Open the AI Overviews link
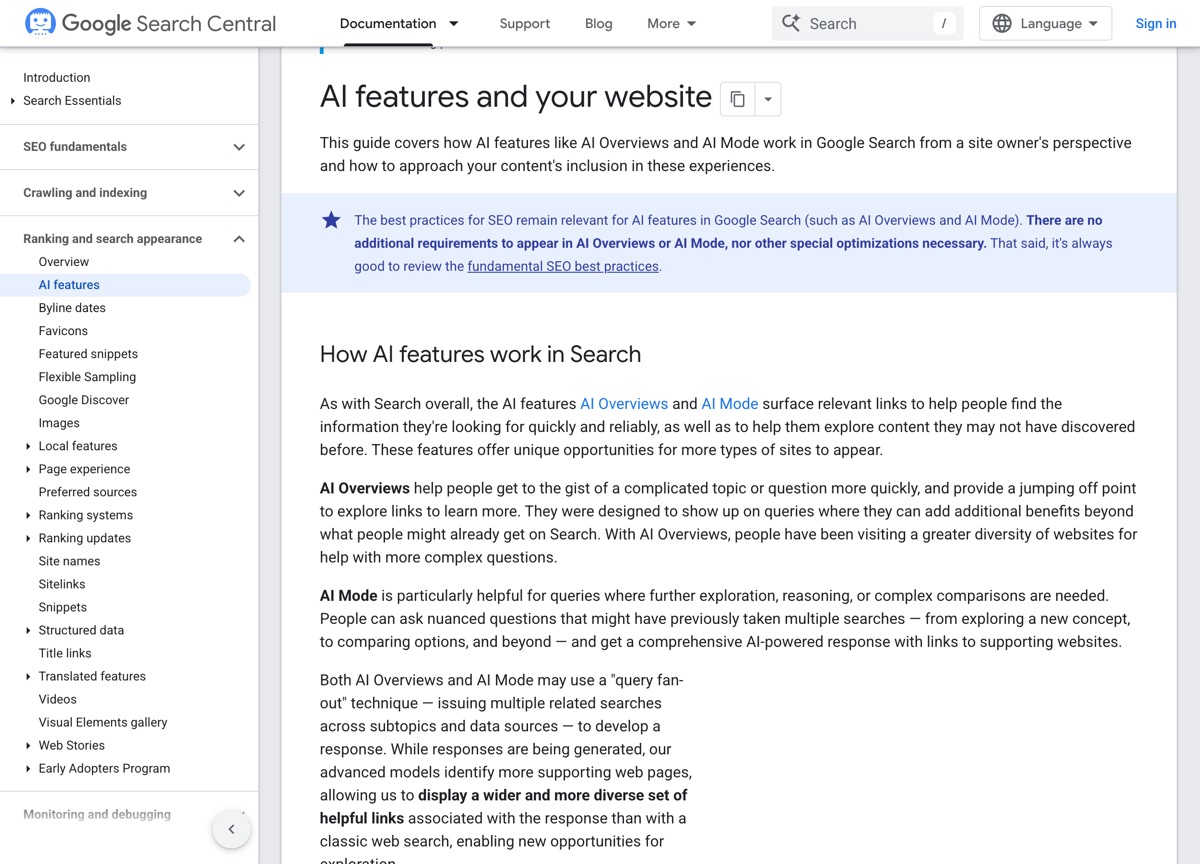 [624, 404]
